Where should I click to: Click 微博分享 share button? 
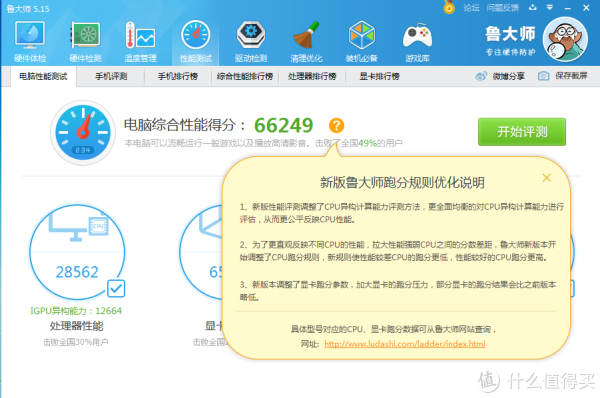500,76
